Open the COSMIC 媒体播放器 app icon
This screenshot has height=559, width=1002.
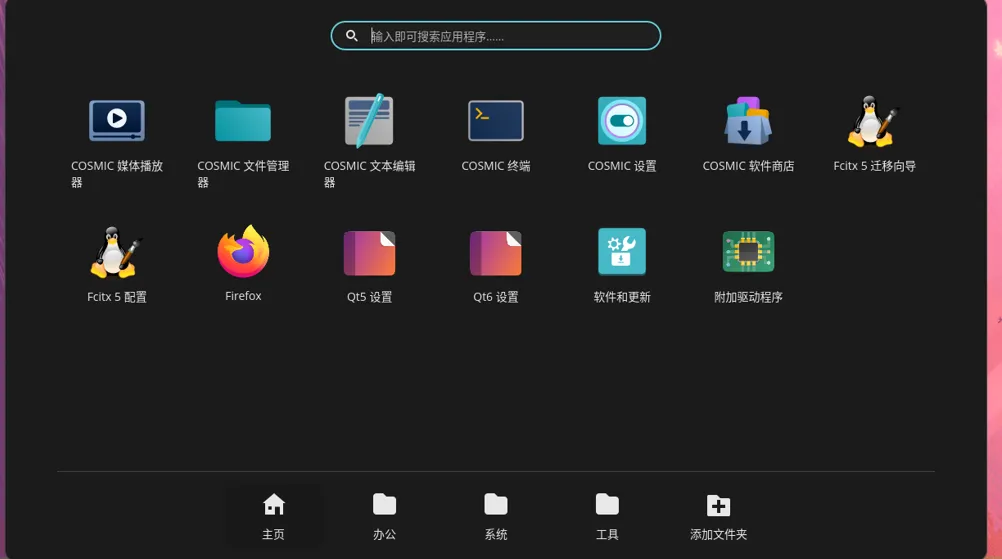click(x=117, y=121)
